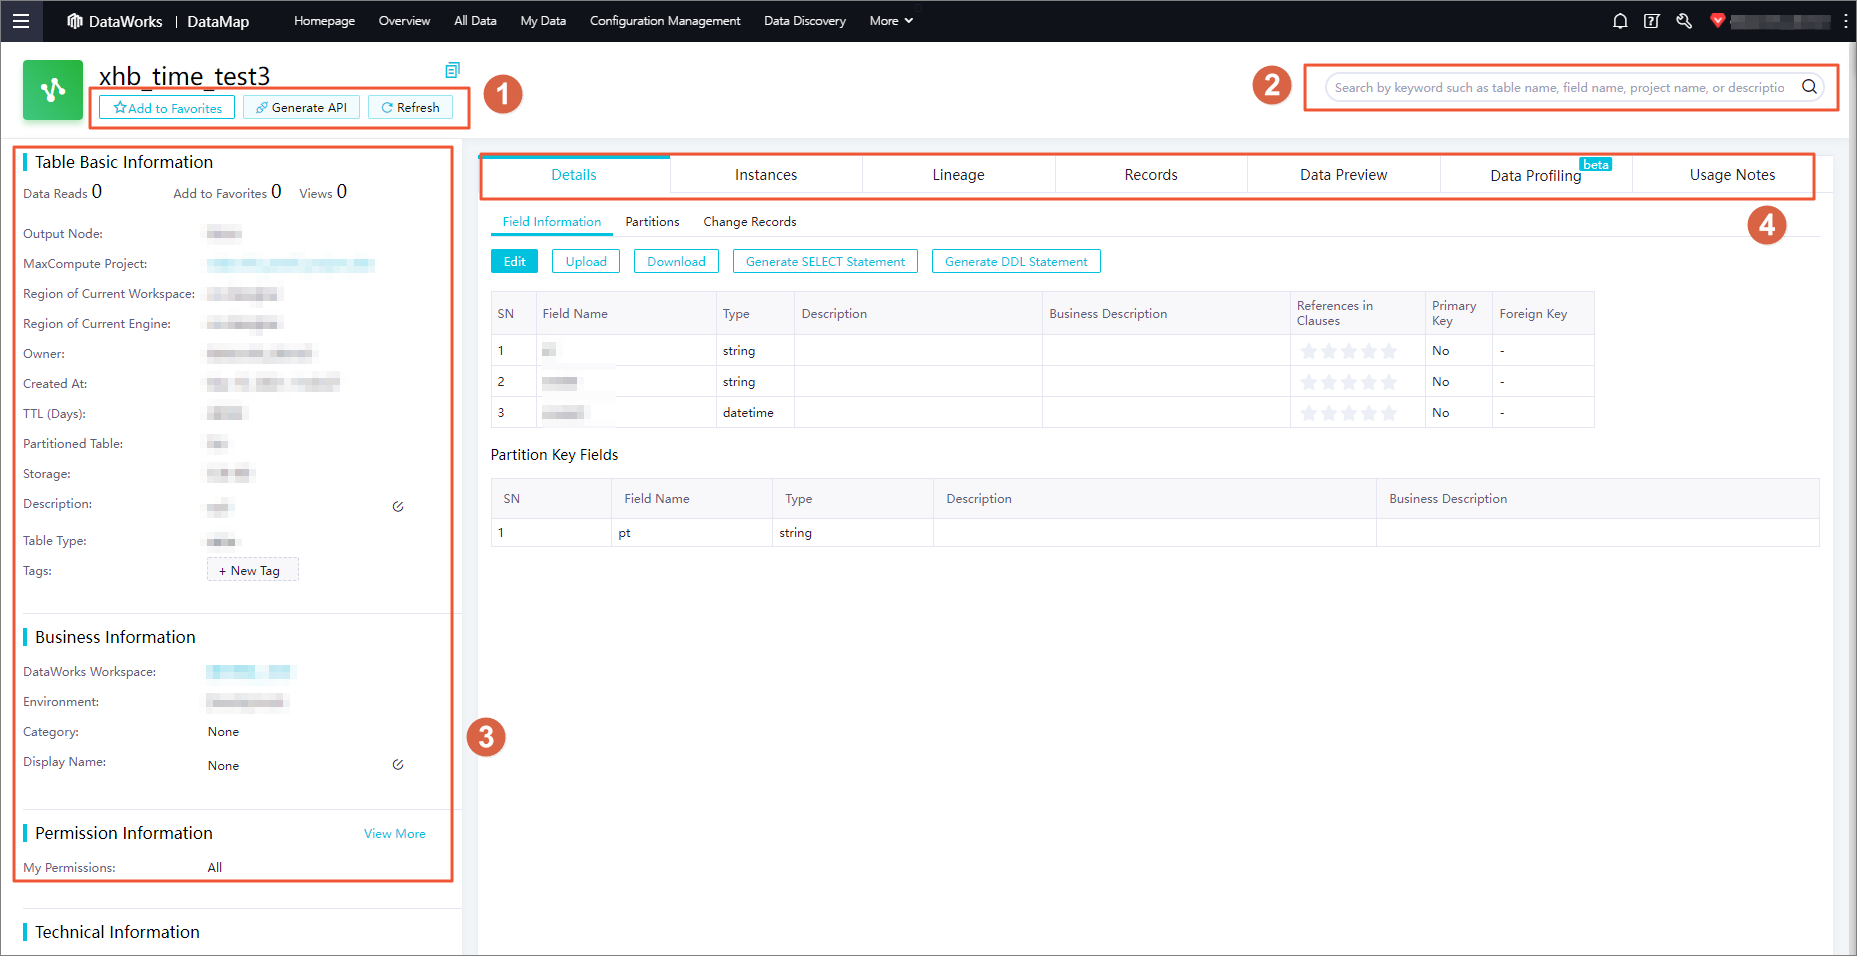The width and height of the screenshot is (1857, 956).
Task: Select the Details tab
Action: tap(574, 174)
